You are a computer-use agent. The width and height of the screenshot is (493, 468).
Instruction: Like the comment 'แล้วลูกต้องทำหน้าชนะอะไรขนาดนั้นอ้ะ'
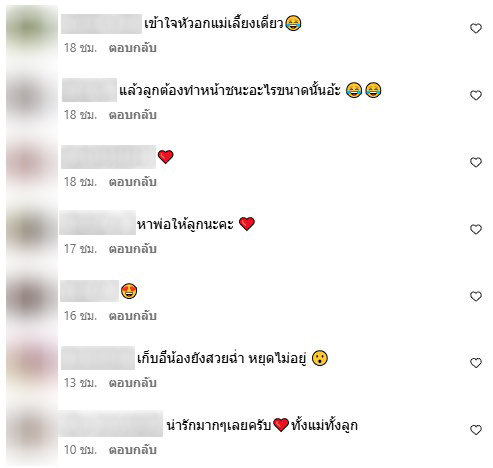click(x=476, y=95)
